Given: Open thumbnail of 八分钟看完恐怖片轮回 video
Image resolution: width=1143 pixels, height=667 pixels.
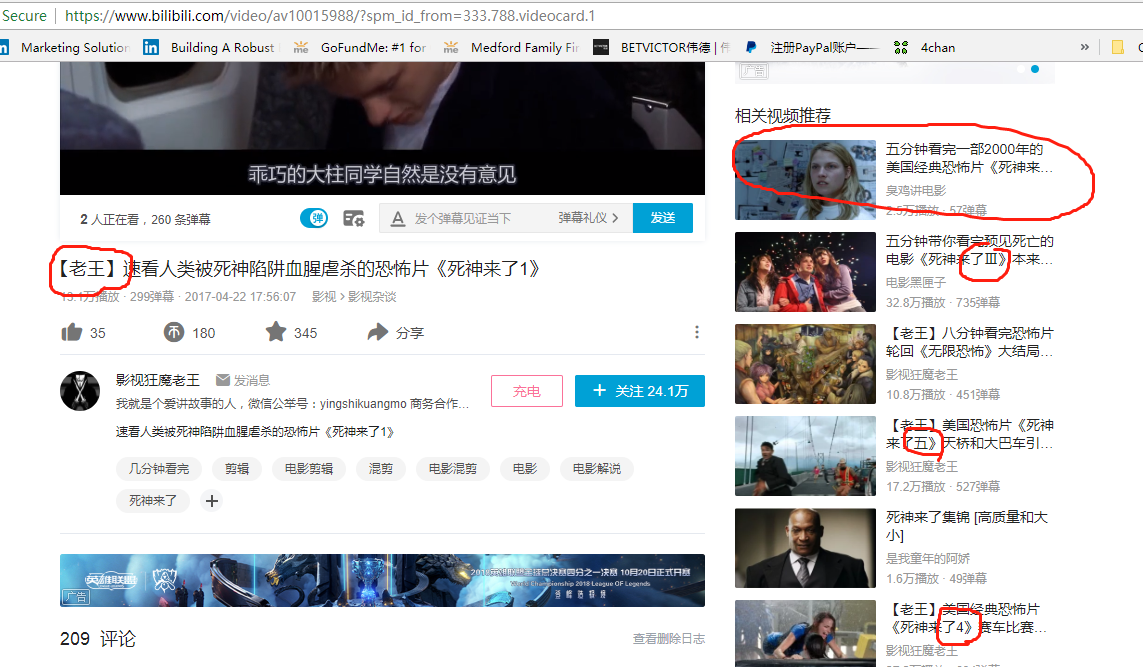Looking at the screenshot, I should pyautogui.click(x=805, y=364).
